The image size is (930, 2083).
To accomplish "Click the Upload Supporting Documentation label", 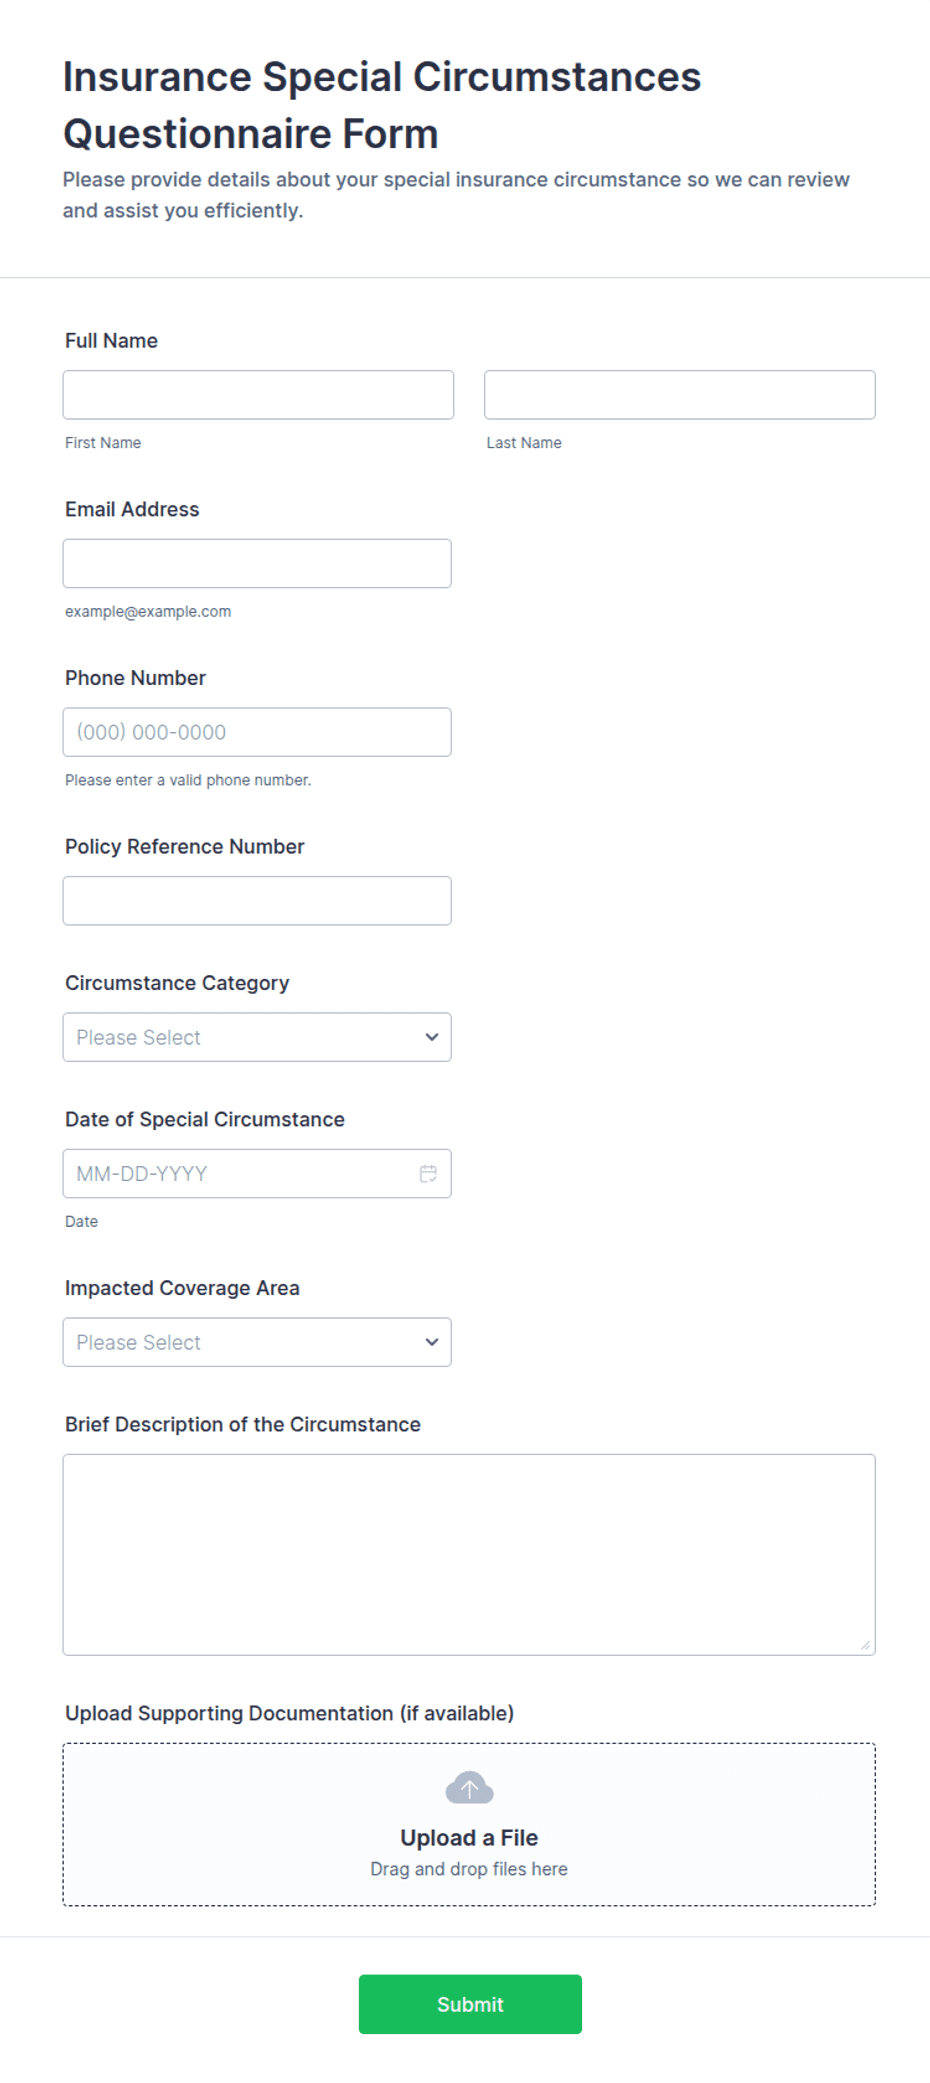I will pos(289,1714).
